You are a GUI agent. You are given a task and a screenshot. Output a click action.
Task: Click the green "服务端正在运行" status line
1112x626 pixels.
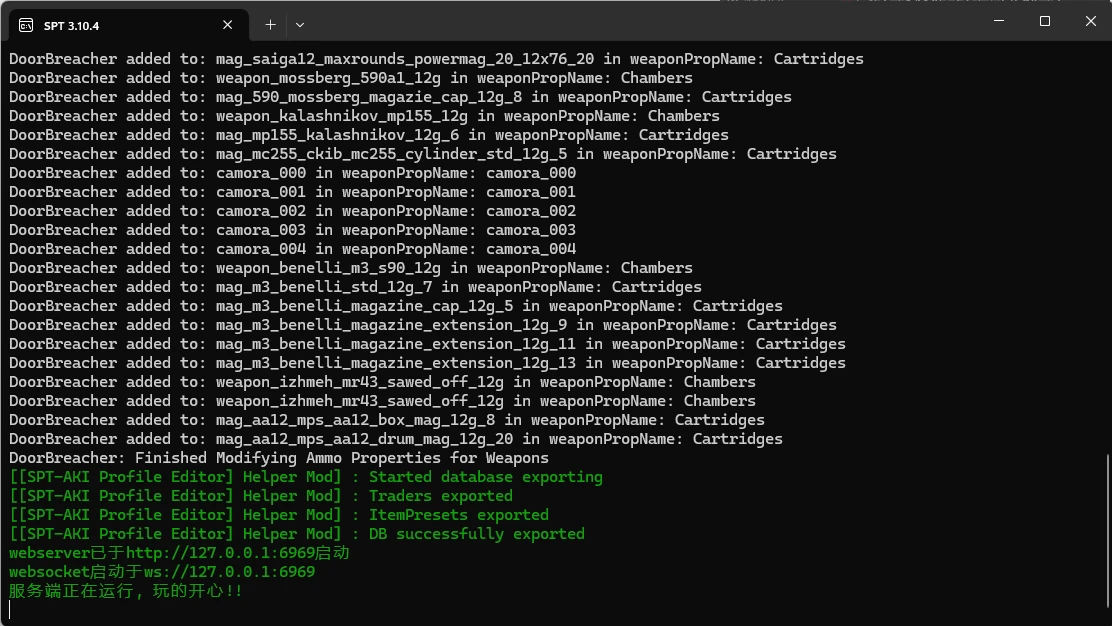126,591
